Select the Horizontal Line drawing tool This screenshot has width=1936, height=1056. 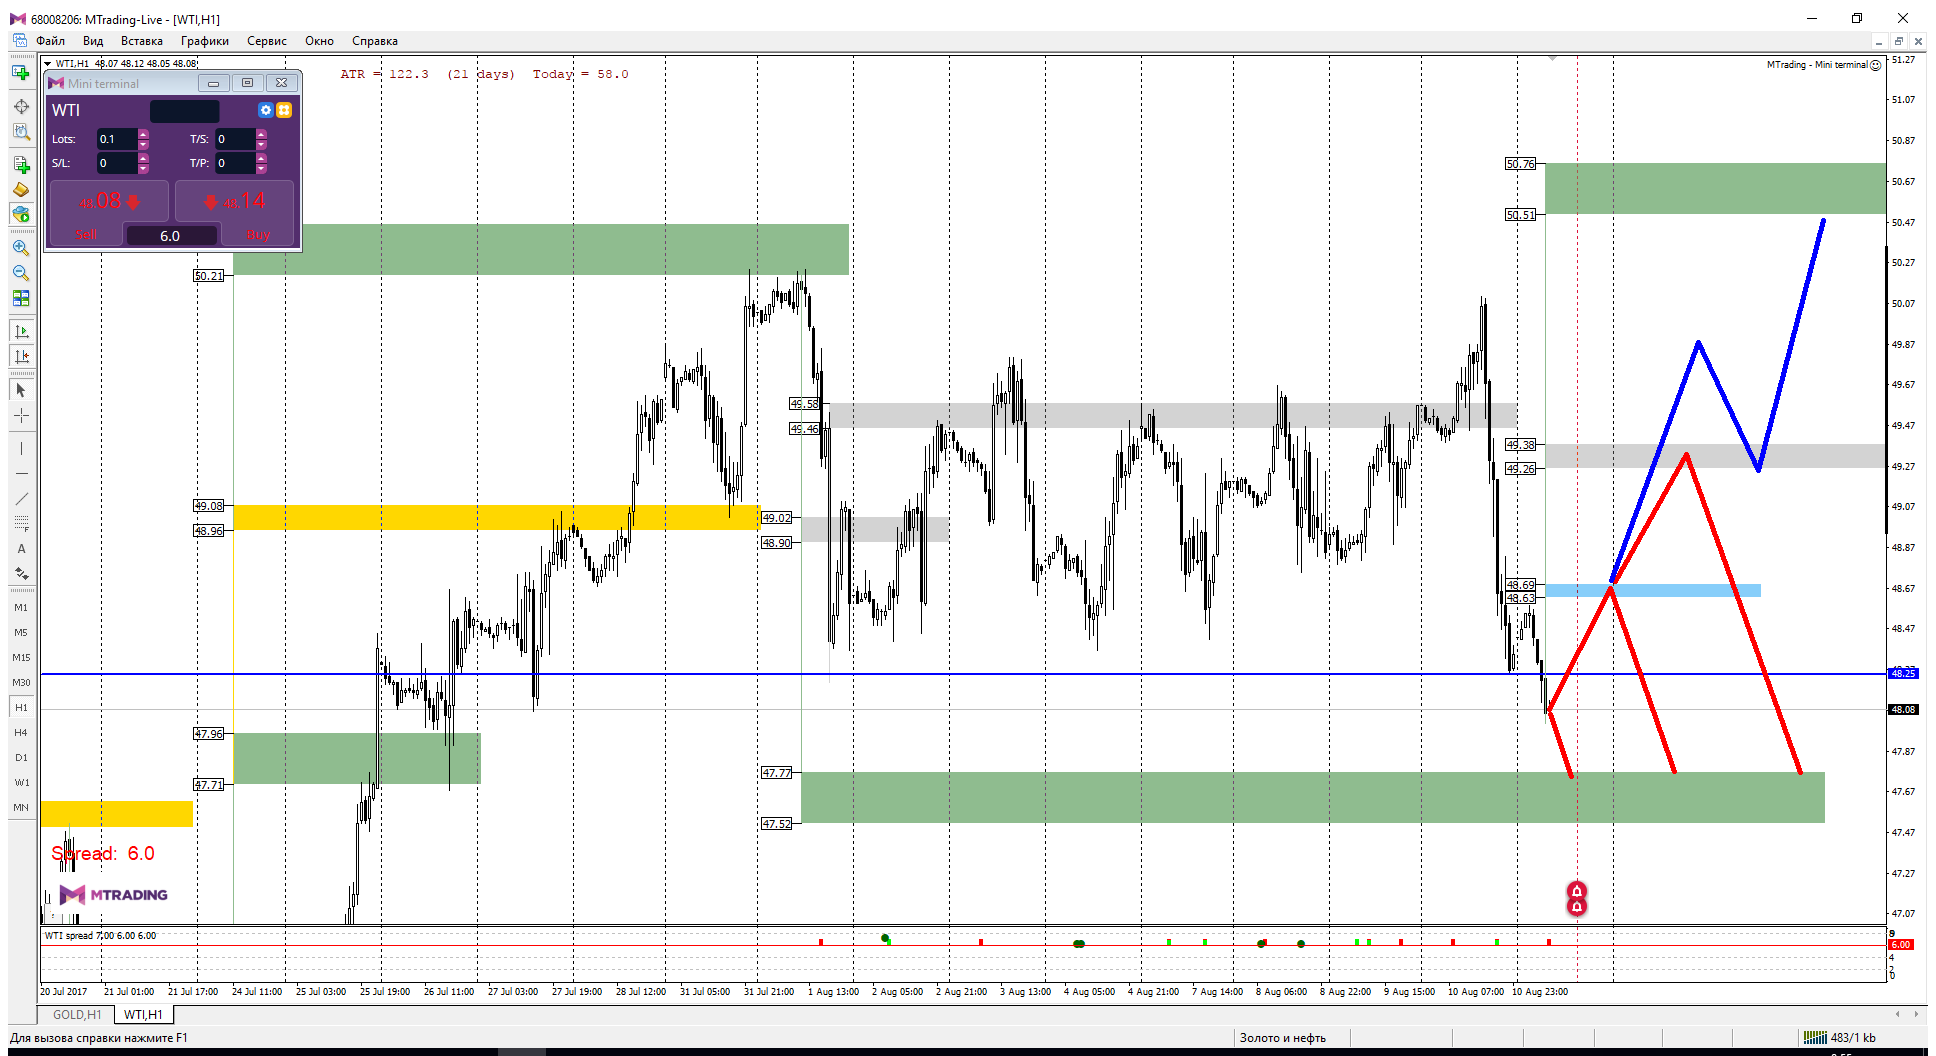click(x=21, y=474)
